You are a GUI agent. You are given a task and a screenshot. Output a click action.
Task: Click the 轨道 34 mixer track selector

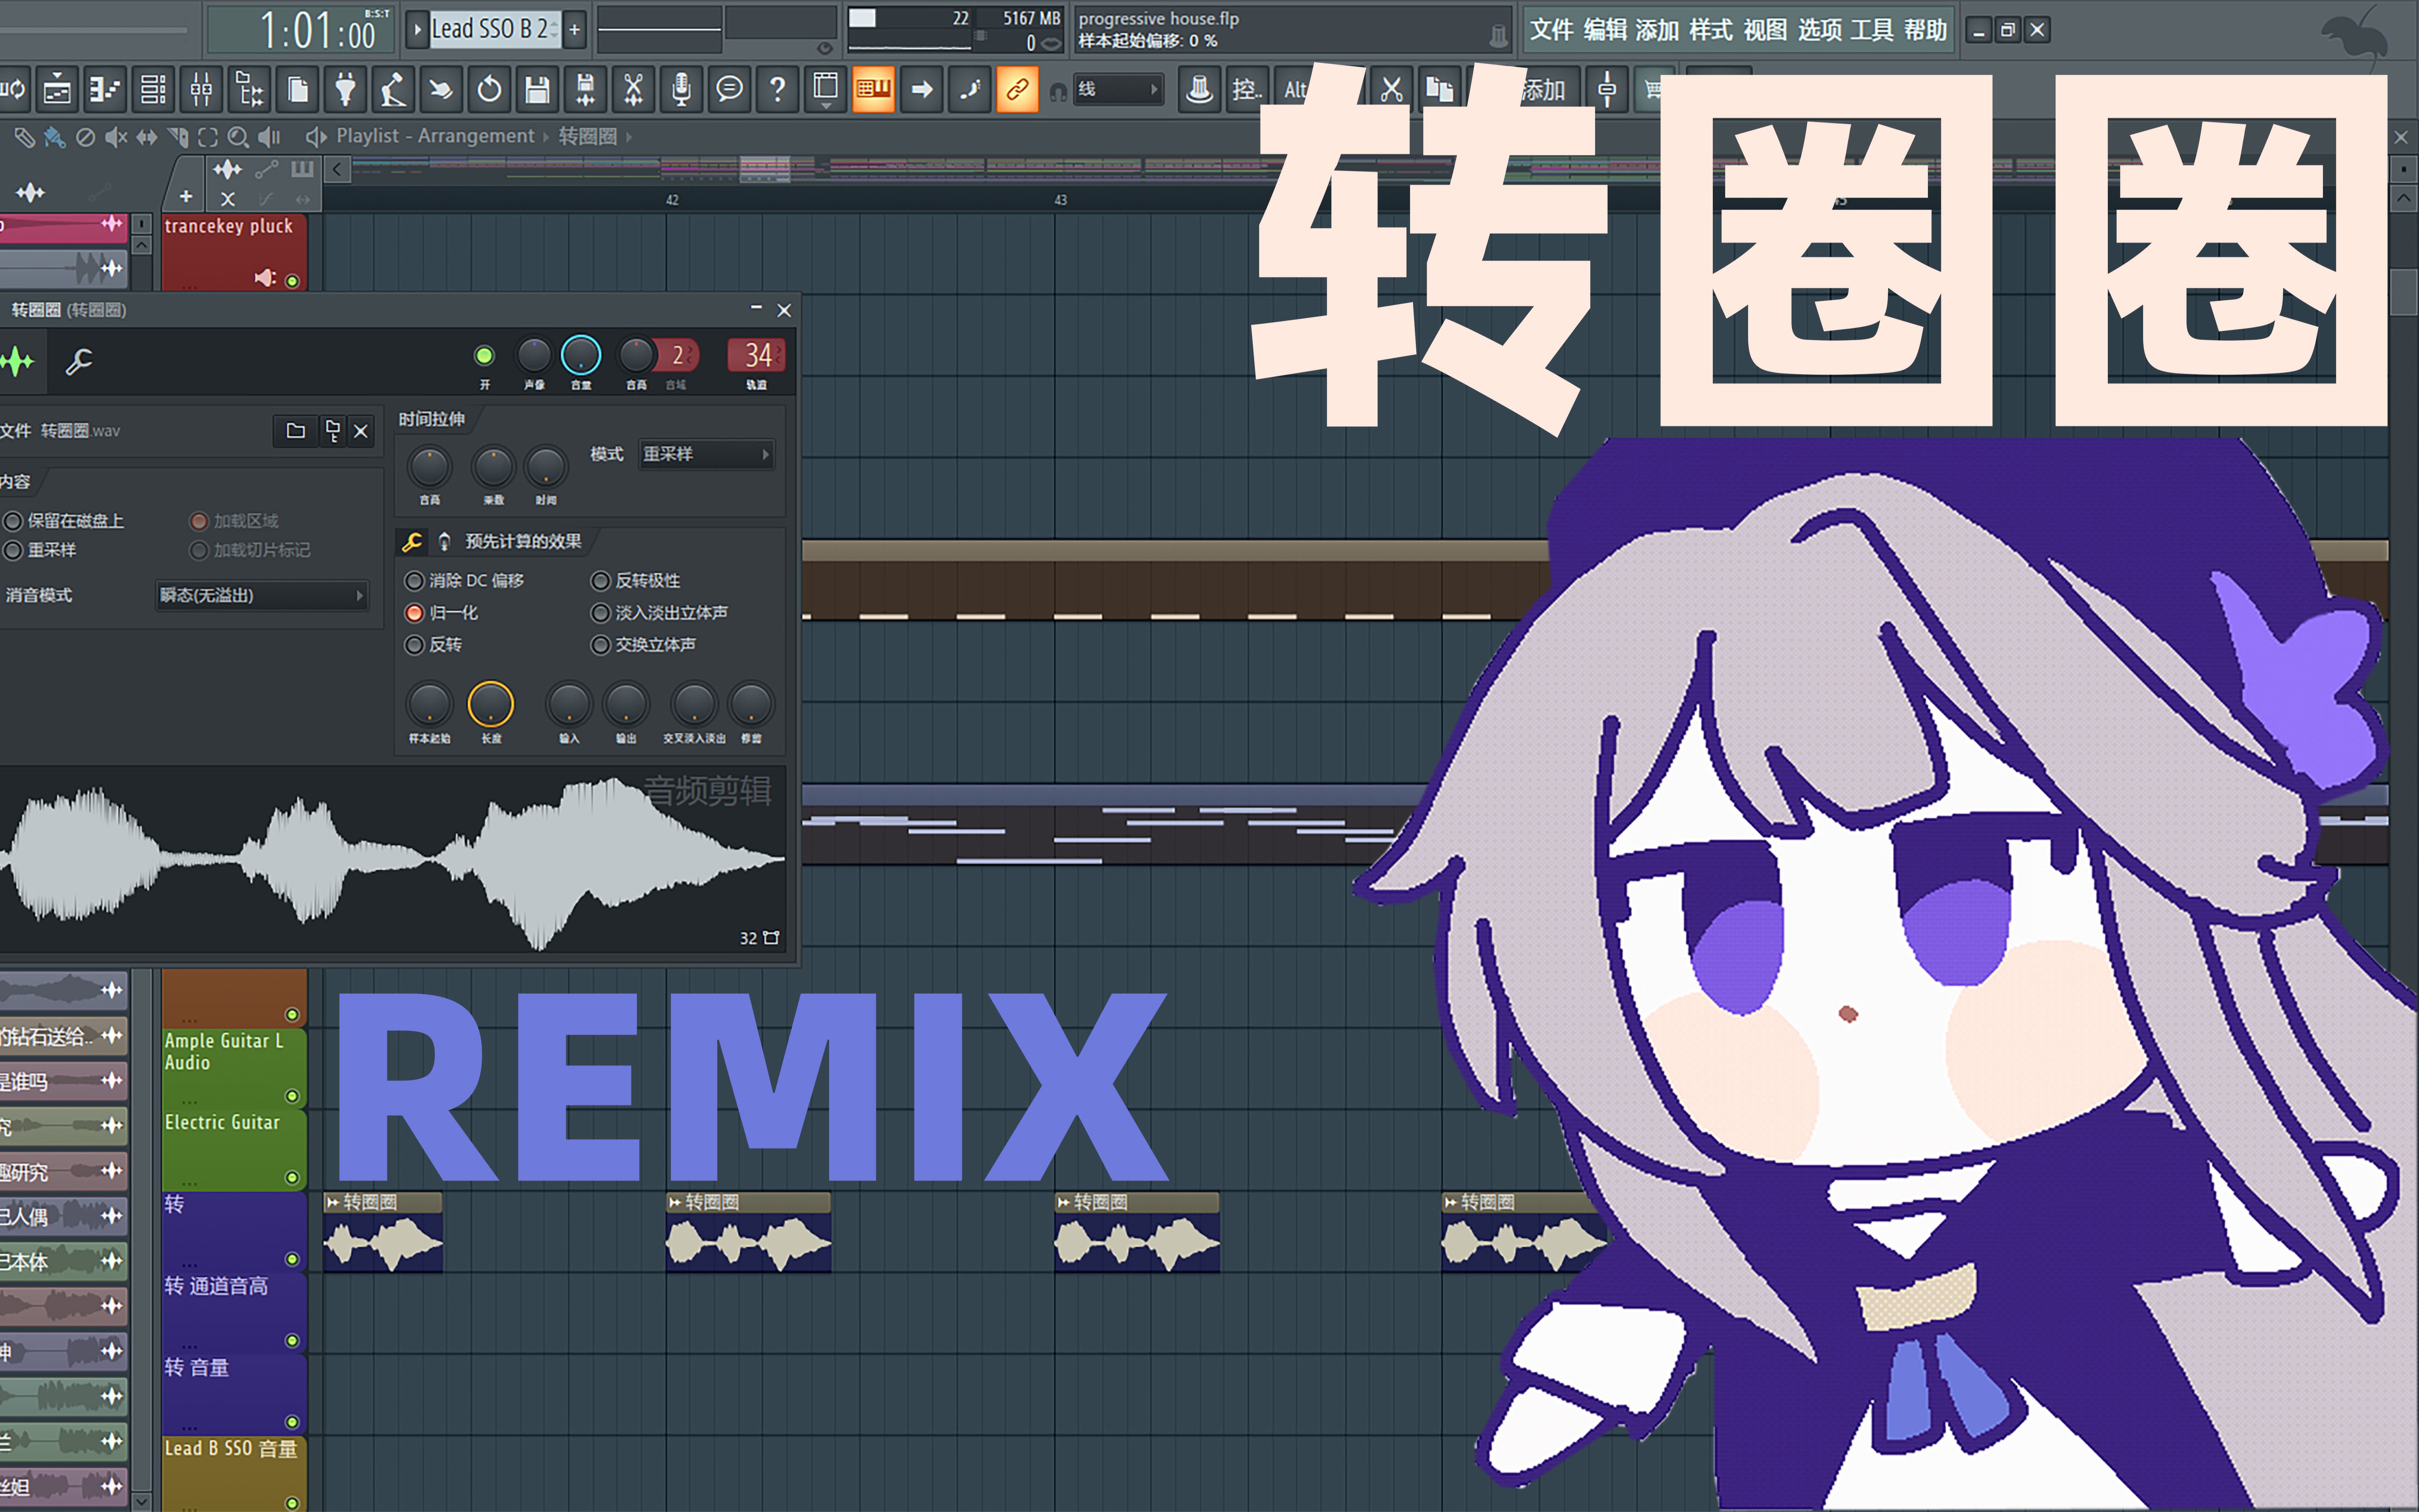tap(757, 355)
